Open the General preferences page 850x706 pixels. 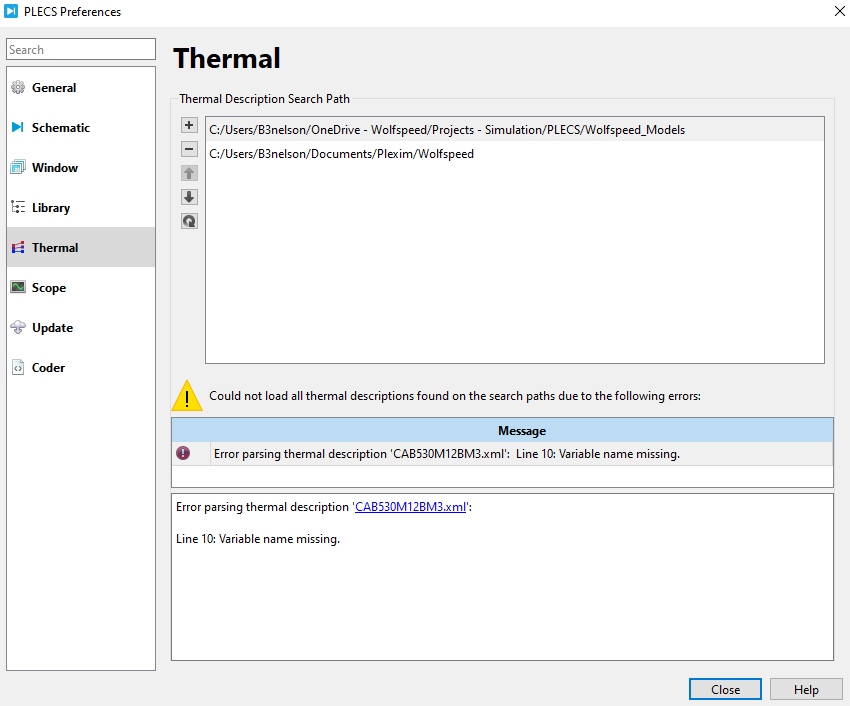click(54, 88)
